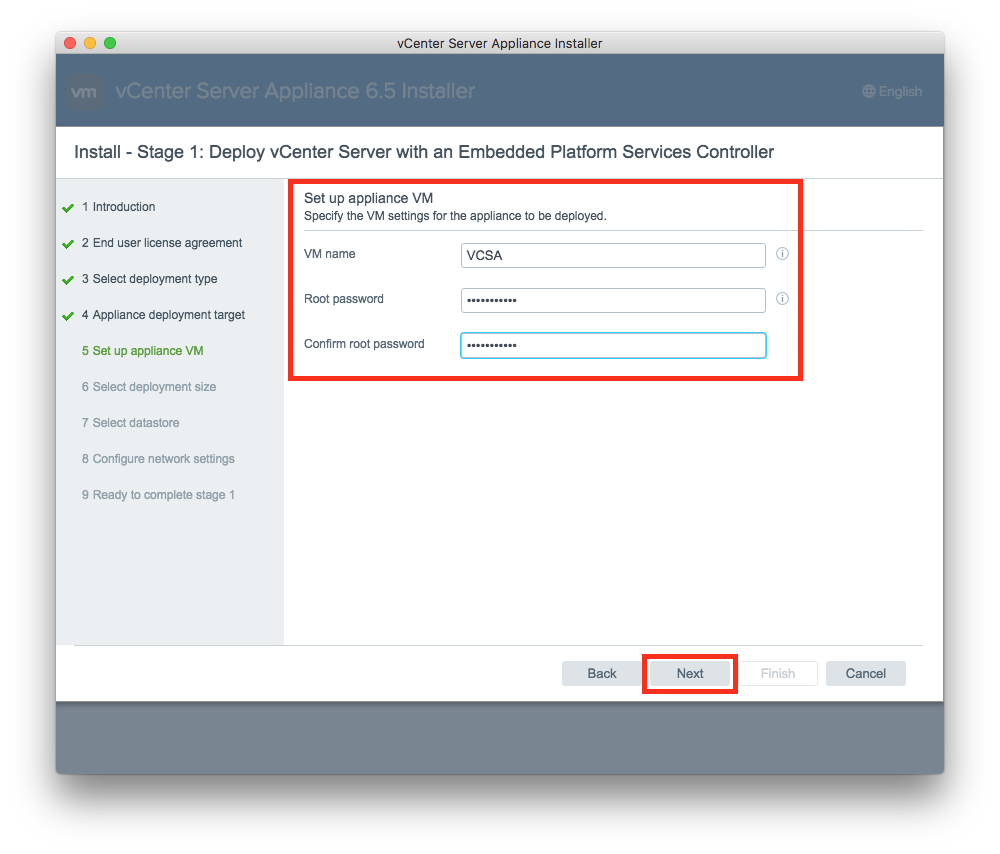Viewport: 1000px width, 854px height.
Task: Go to step 1 Introduction
Action: click(x=119, y=207)
